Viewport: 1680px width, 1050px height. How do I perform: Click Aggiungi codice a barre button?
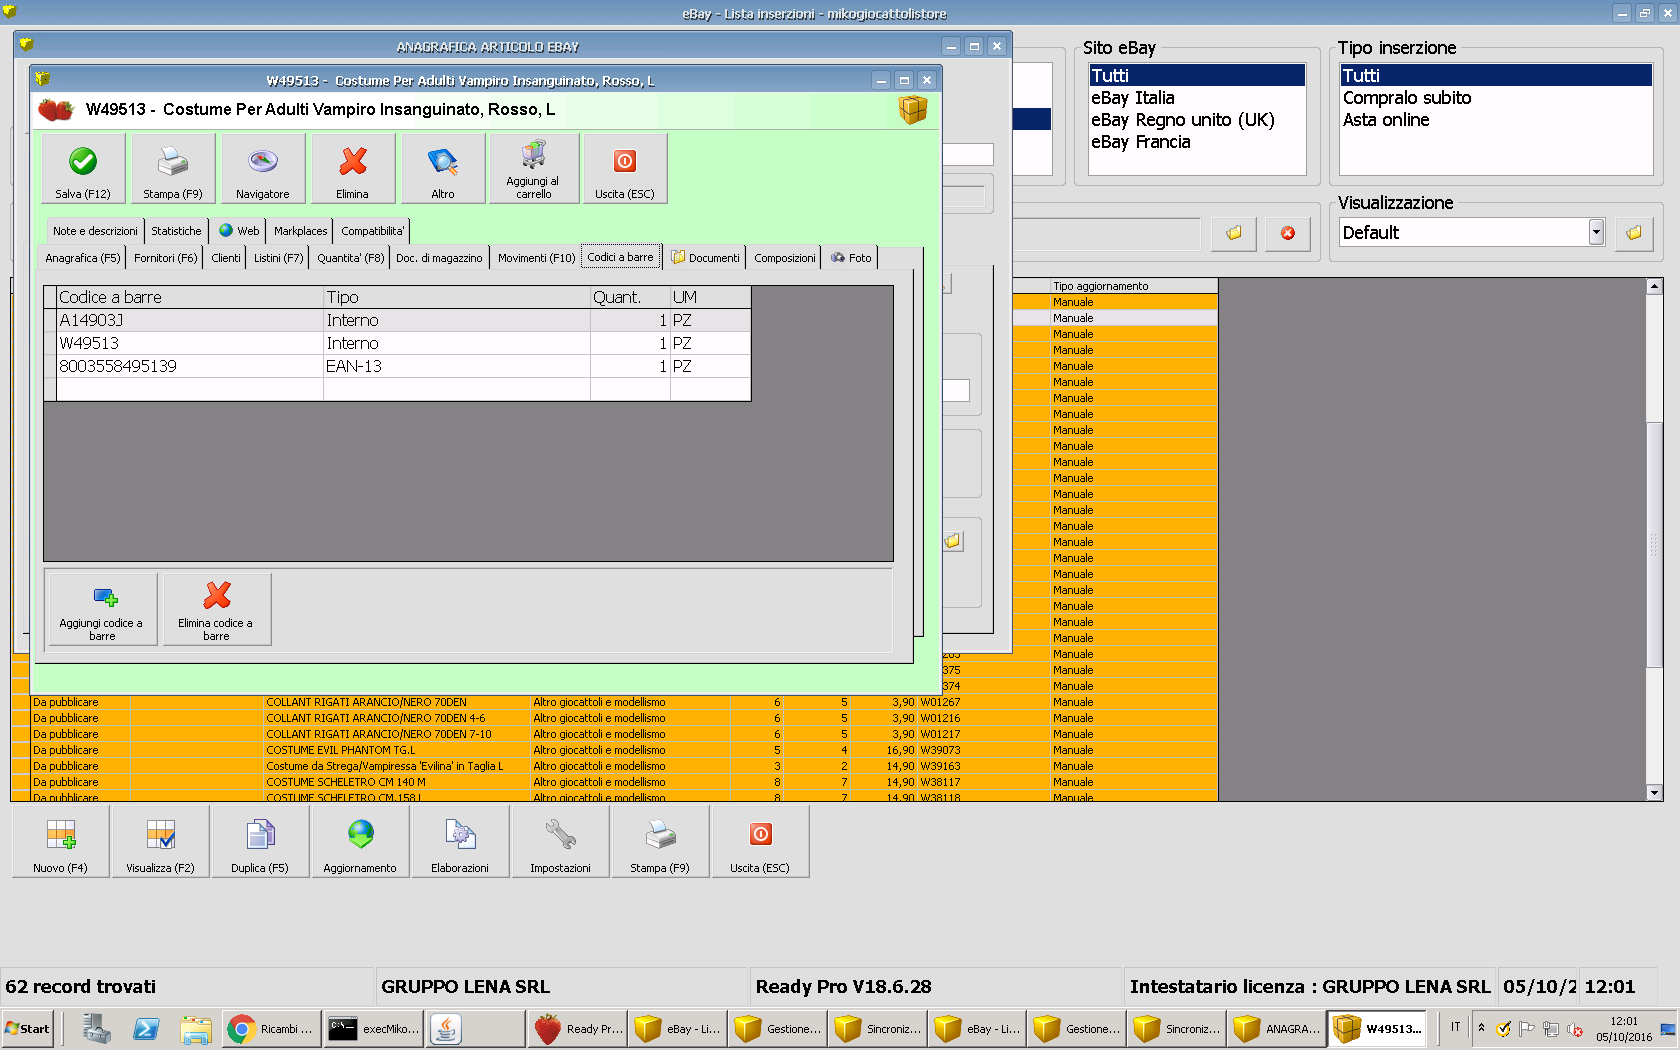pyautogui.click(x=102, y=609)
